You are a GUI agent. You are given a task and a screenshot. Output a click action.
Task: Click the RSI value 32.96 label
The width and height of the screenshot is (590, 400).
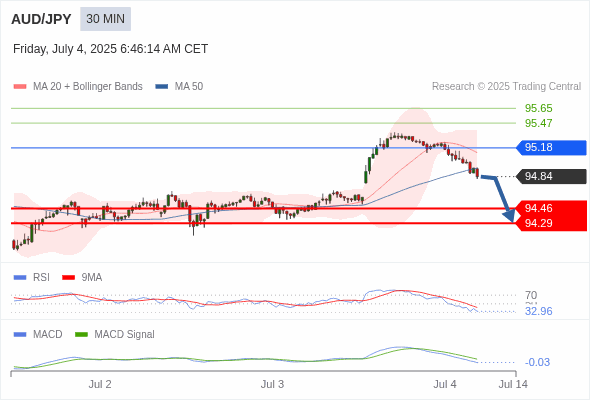(x=538, y=311)
